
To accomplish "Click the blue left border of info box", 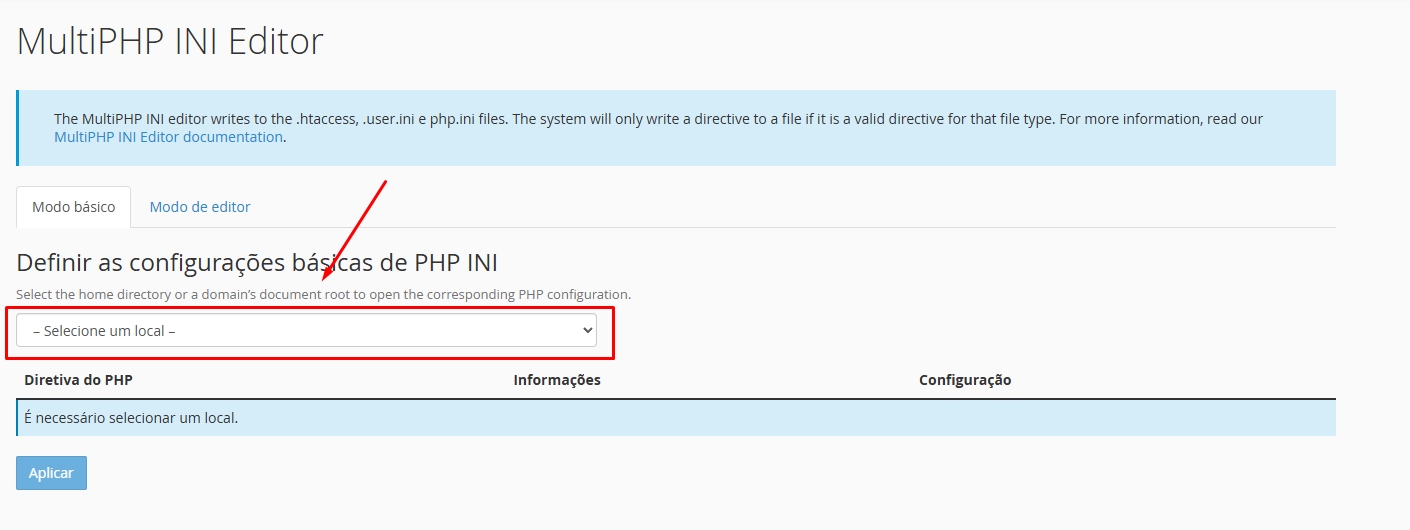I will click(17, 128).
